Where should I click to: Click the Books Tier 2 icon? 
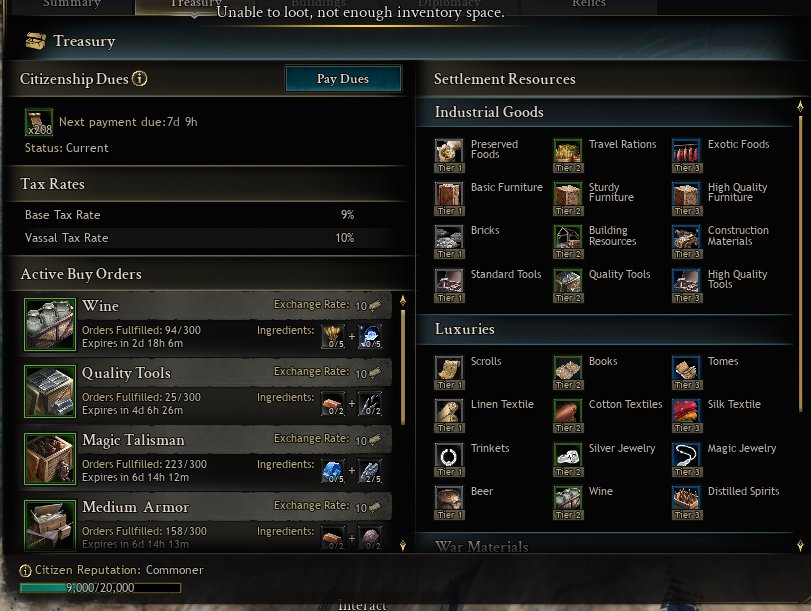coord(567,372)
